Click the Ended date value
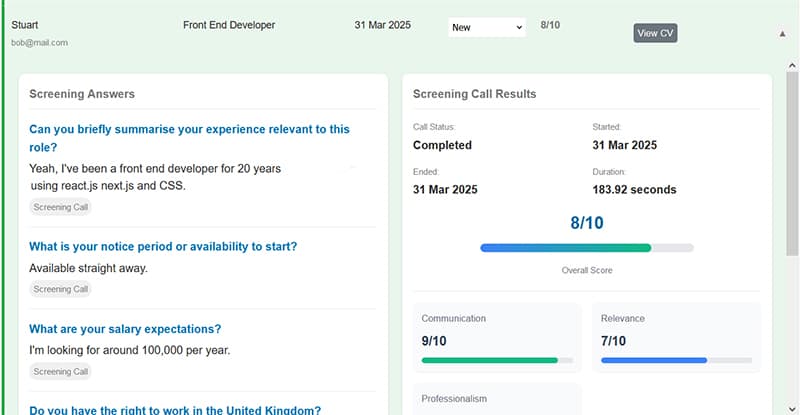The height and width of the screenshot is (415, 800). (445, 190)
